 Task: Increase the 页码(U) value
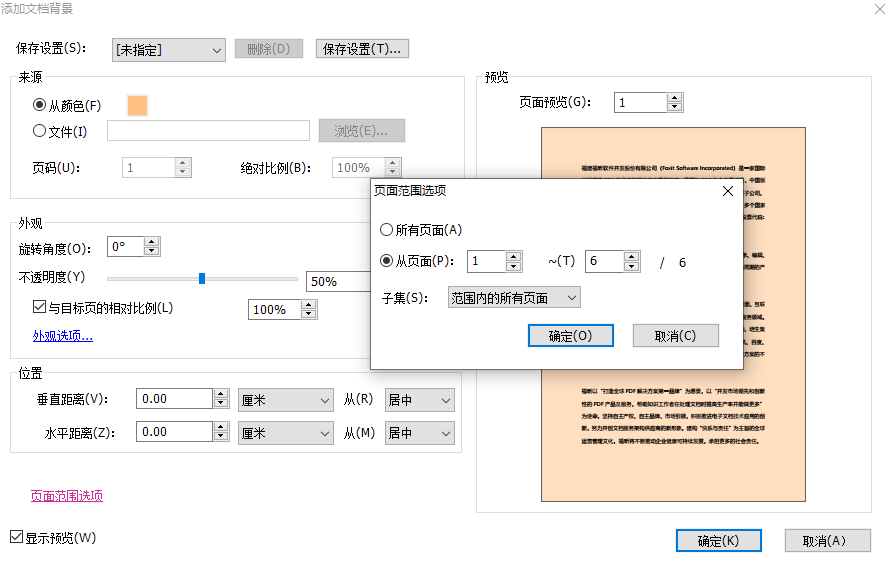(182, 162)
